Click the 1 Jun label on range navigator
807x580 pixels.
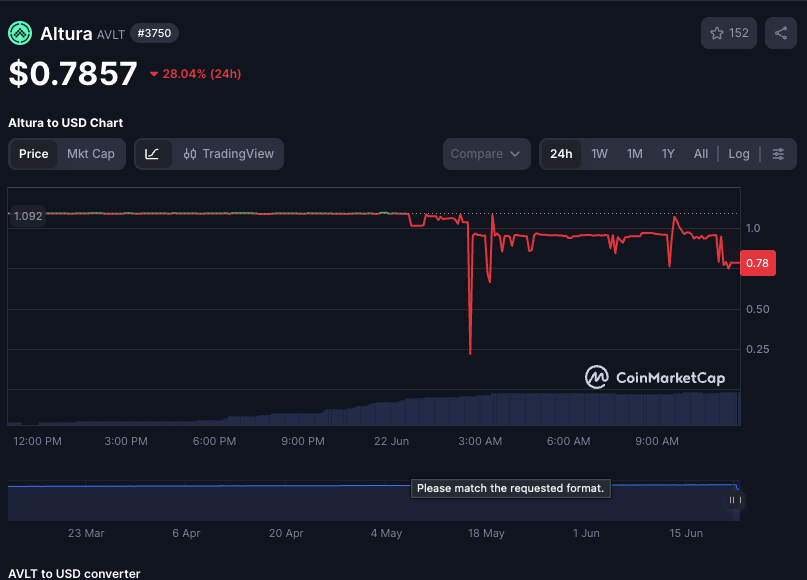(x=586, y=533)
